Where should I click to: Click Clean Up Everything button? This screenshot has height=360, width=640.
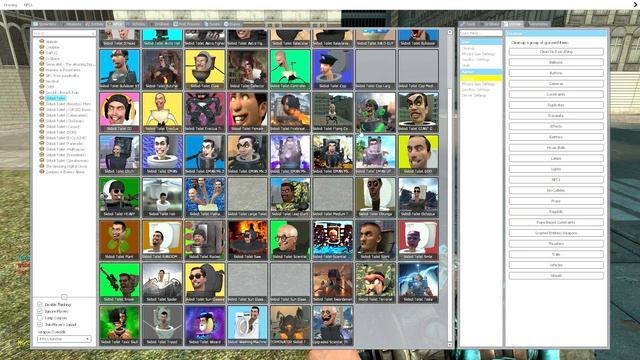(556, 52)
